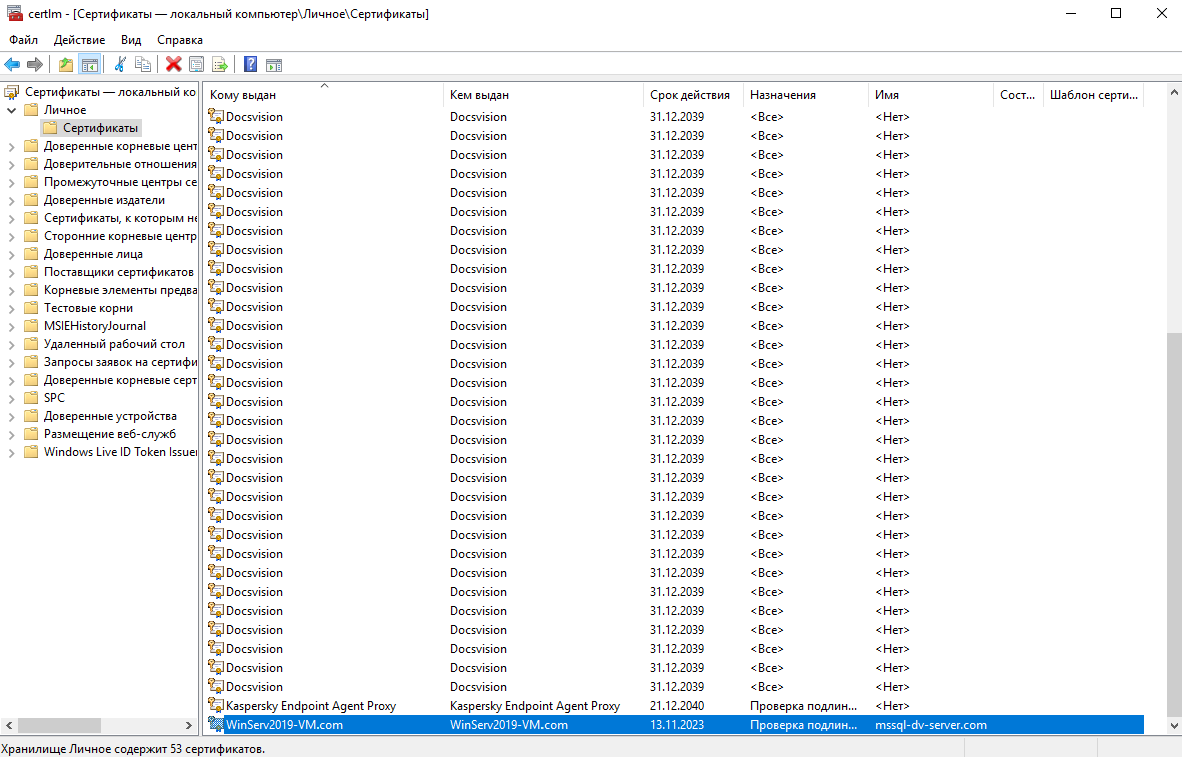
Task: Click the folder icon next to MSIEHistoryJournal
Action: click(31, 326)
